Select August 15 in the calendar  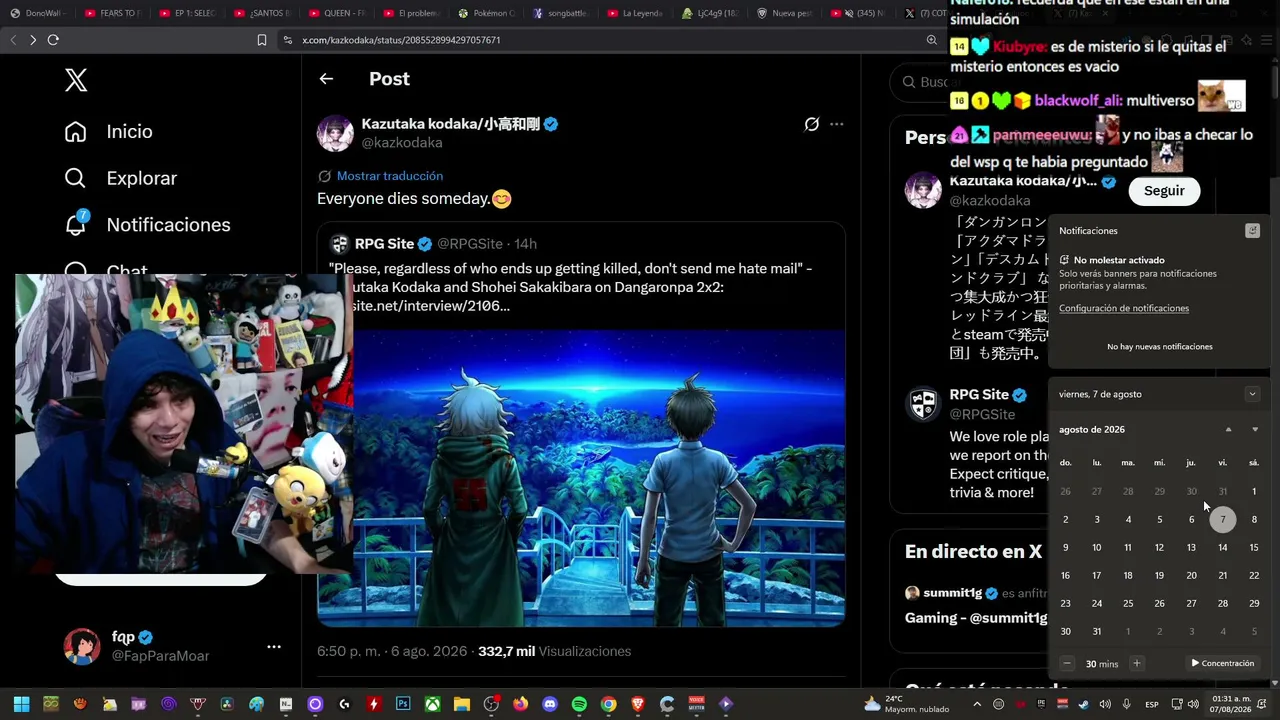[x=1254, y=548]
